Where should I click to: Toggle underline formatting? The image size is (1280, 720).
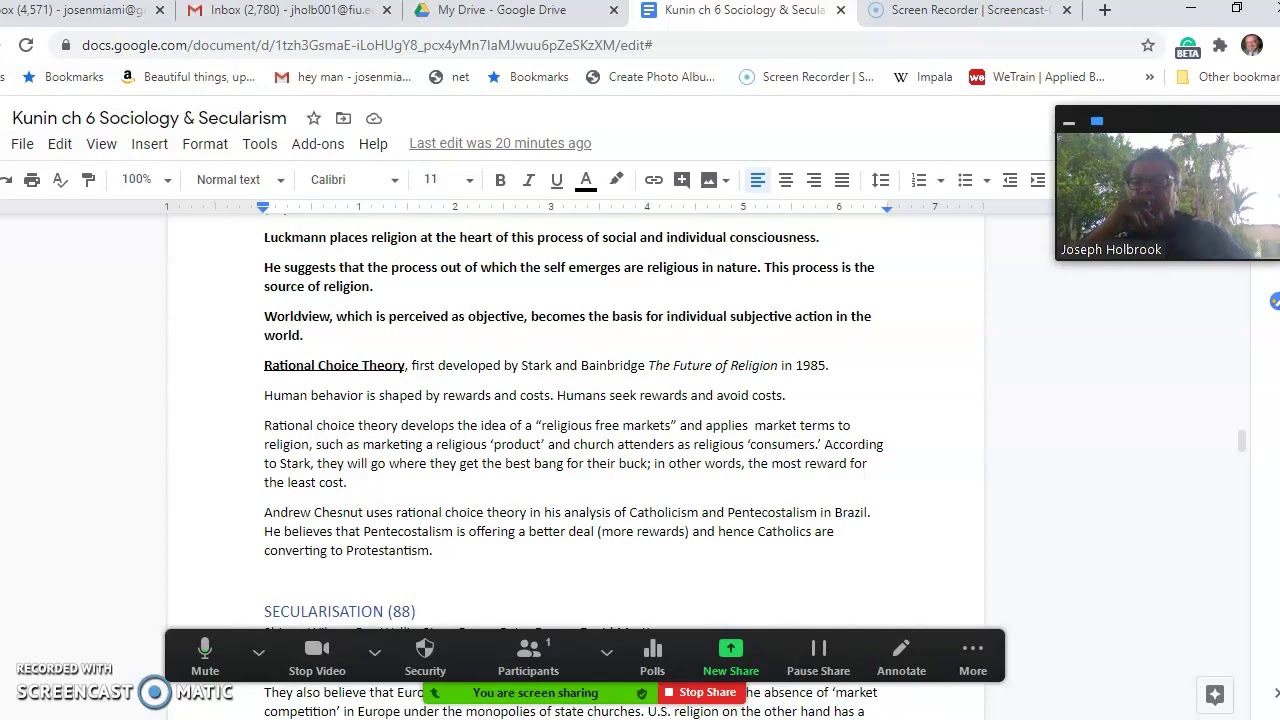(556, 180)
